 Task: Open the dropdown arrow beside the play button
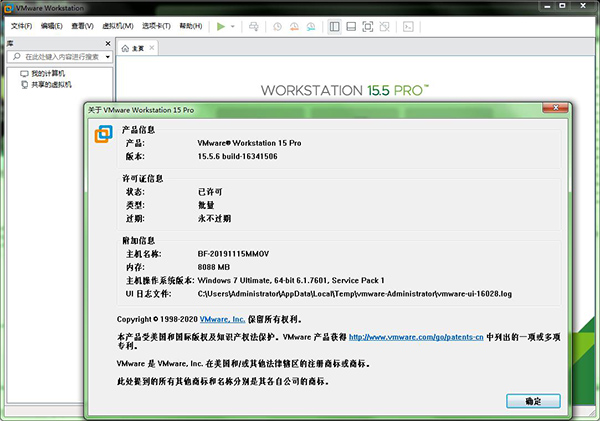[x=233, y=26]
